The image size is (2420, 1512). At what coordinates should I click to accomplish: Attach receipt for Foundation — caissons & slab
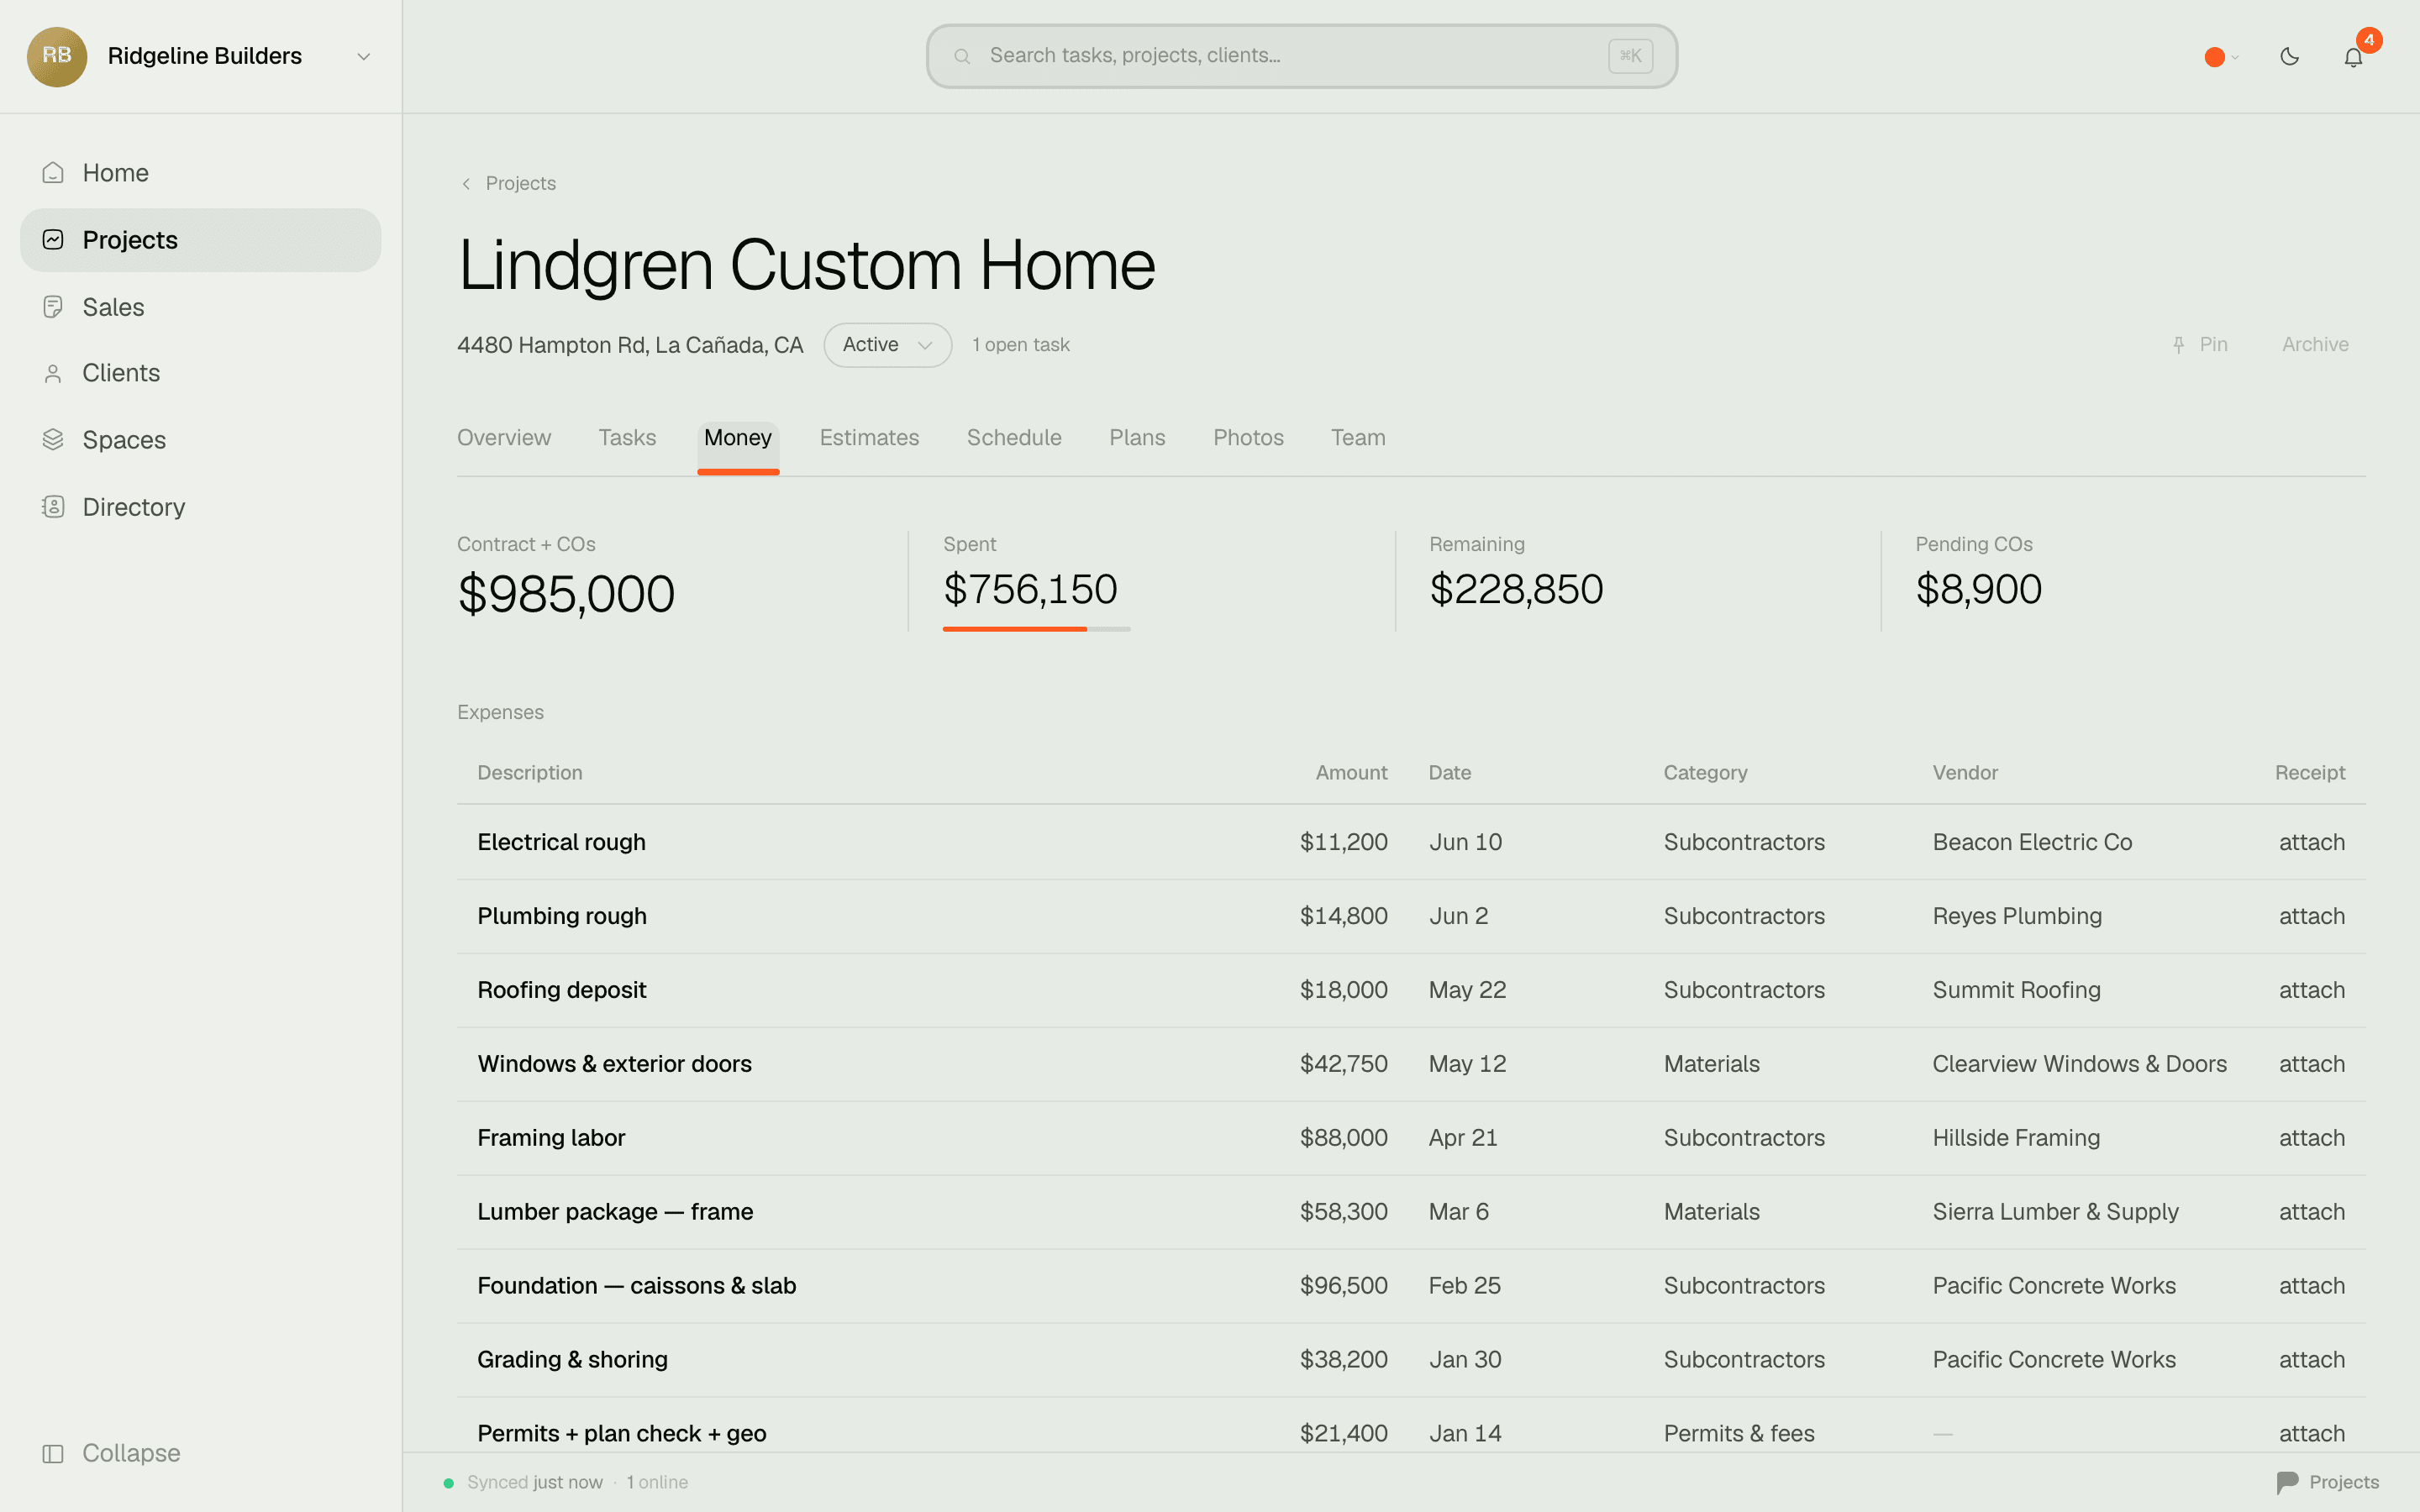click(2311, 1287)
